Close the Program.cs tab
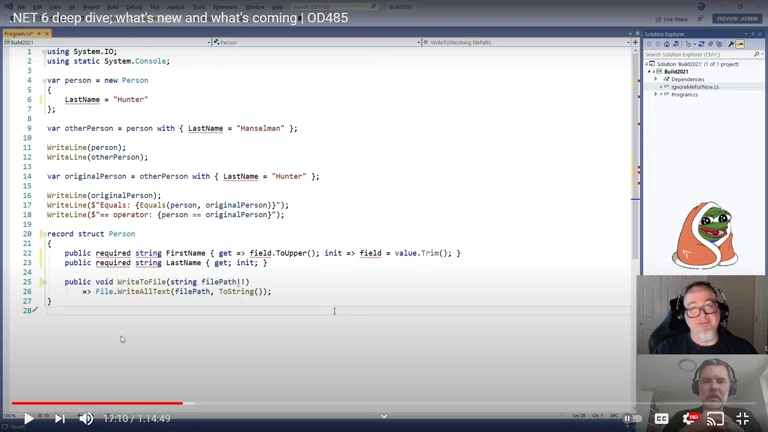Viewport: 768px width, 432px height. (x=47, y=34)
